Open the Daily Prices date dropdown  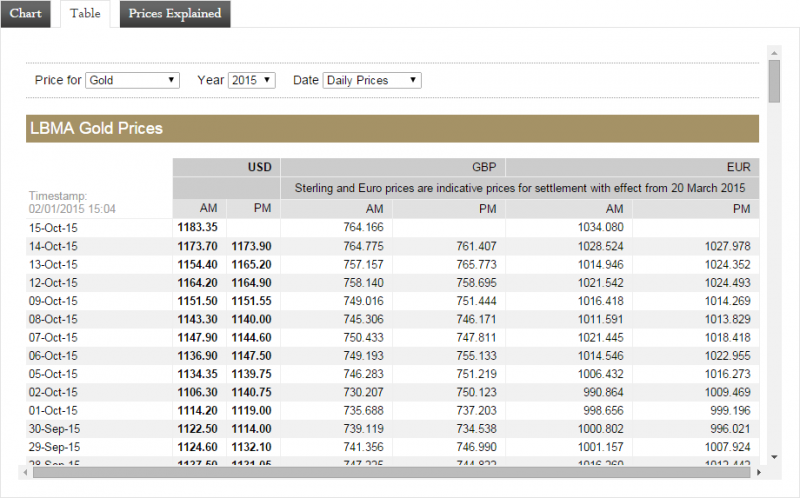coord(372,80)
